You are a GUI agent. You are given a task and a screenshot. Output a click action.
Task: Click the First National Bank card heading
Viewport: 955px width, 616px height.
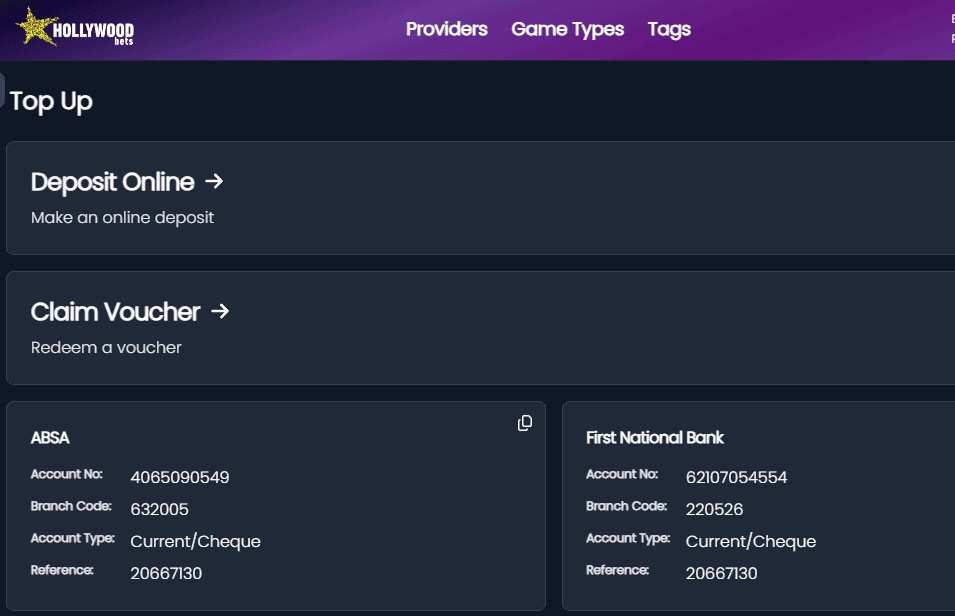click(654, 438)
